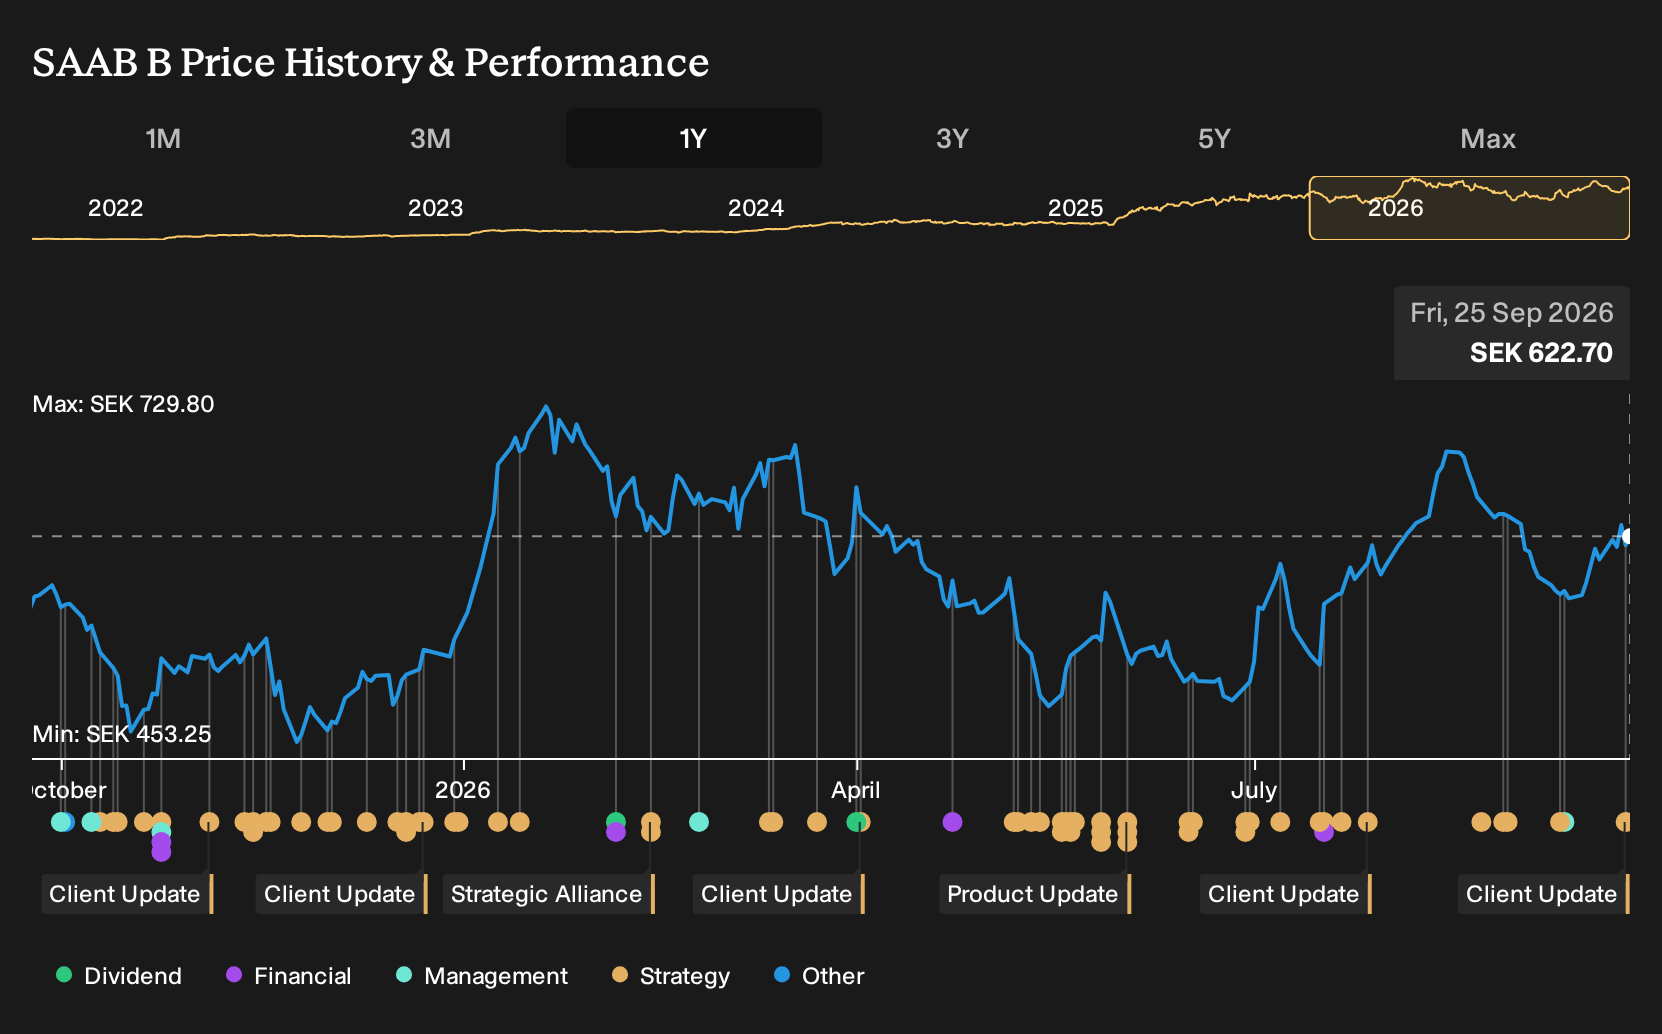The height and width of the screenshot is (1034, 1662).
Task: Click the 2026 axis label under chart
Action: (463, 790)
